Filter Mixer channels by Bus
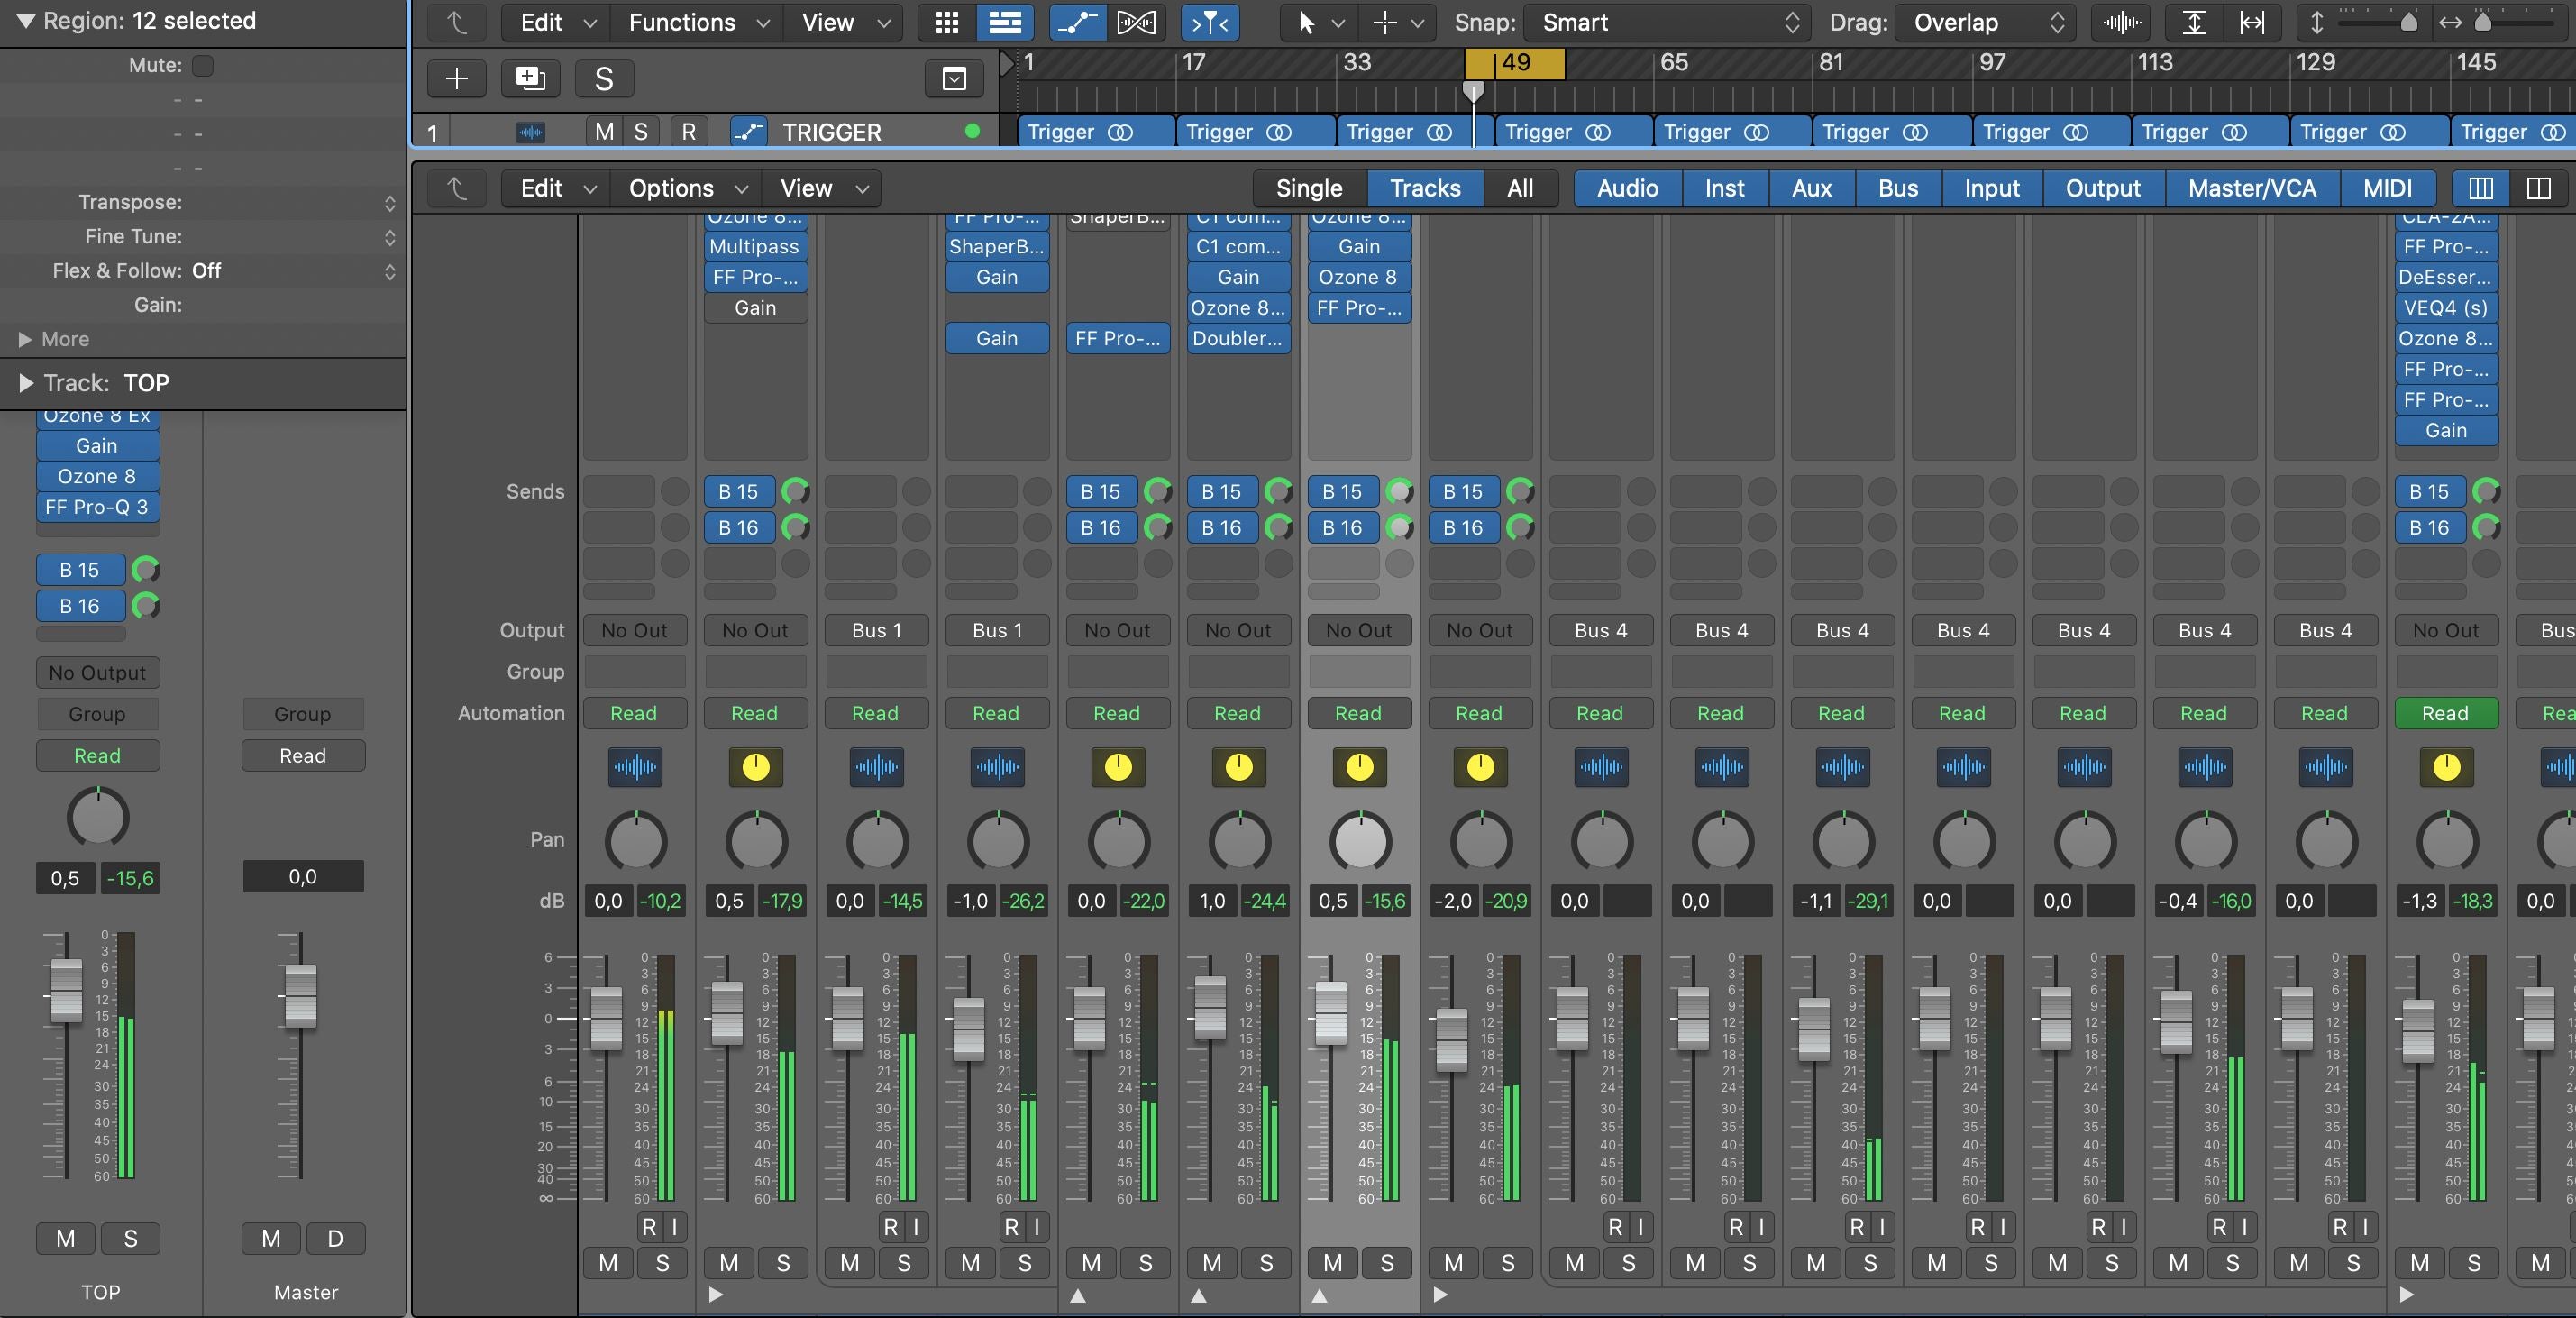Viewport: 2576px width, 1318px height. click(1897, 188)
